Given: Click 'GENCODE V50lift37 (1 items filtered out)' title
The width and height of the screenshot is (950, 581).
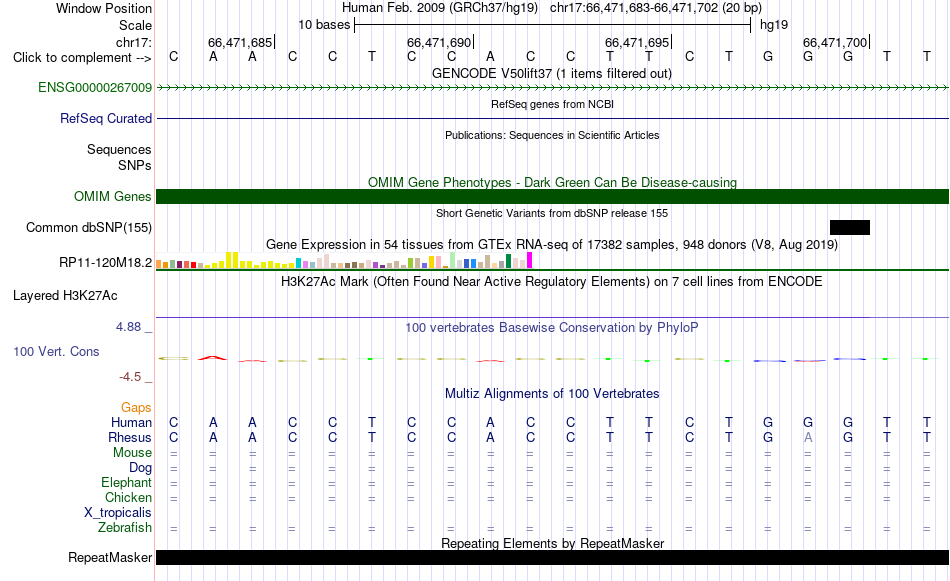Looking at the screenshot, I should 552,74.
